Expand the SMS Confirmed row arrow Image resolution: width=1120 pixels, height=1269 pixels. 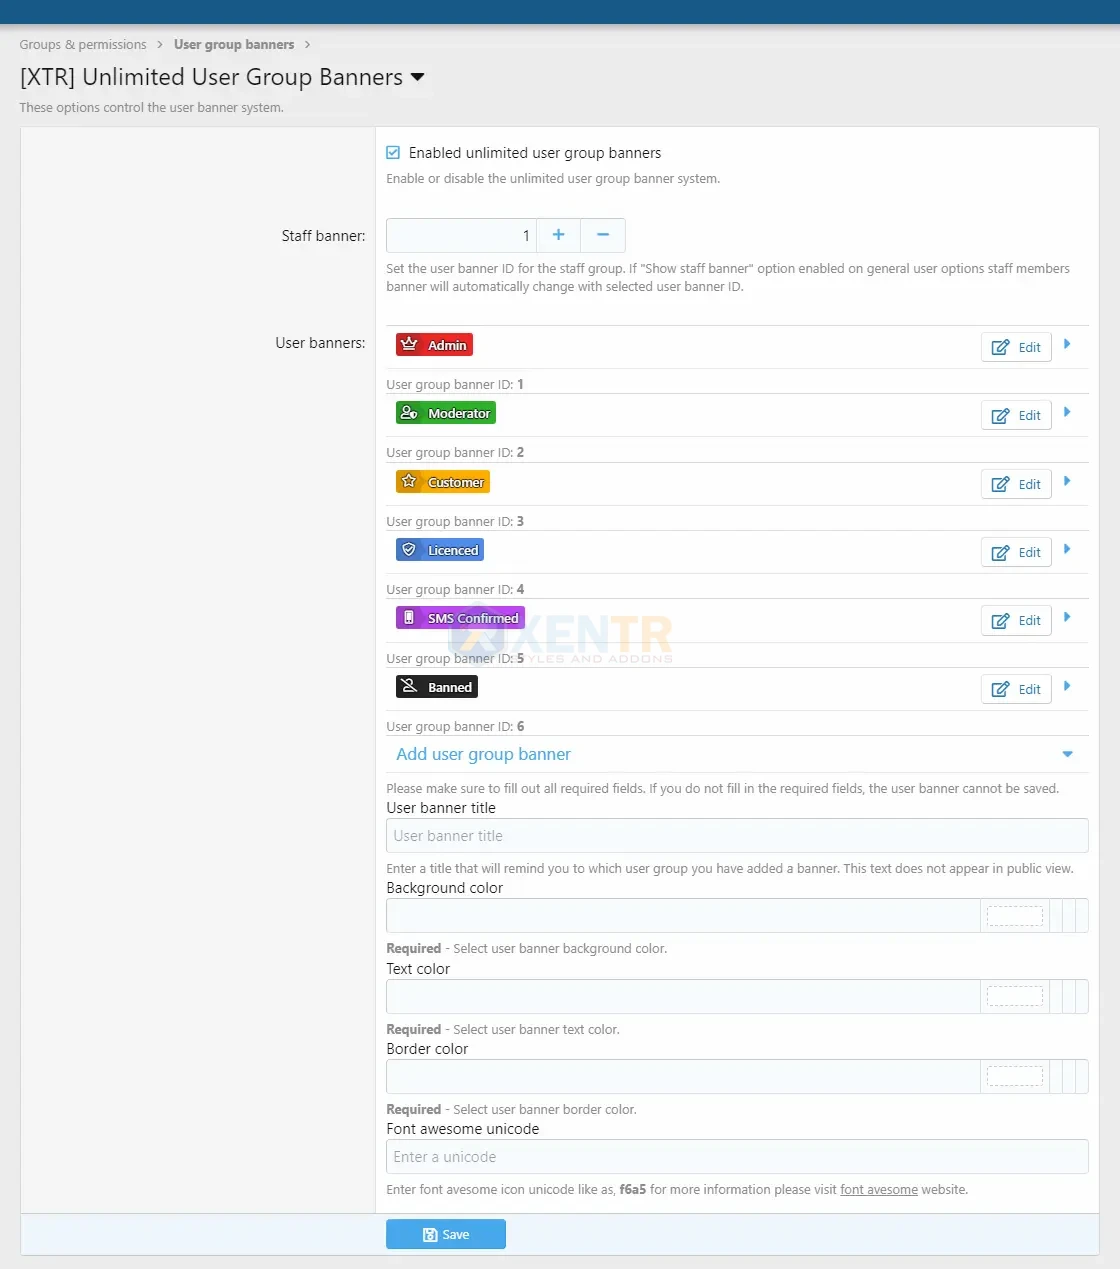click(1067, 617)
